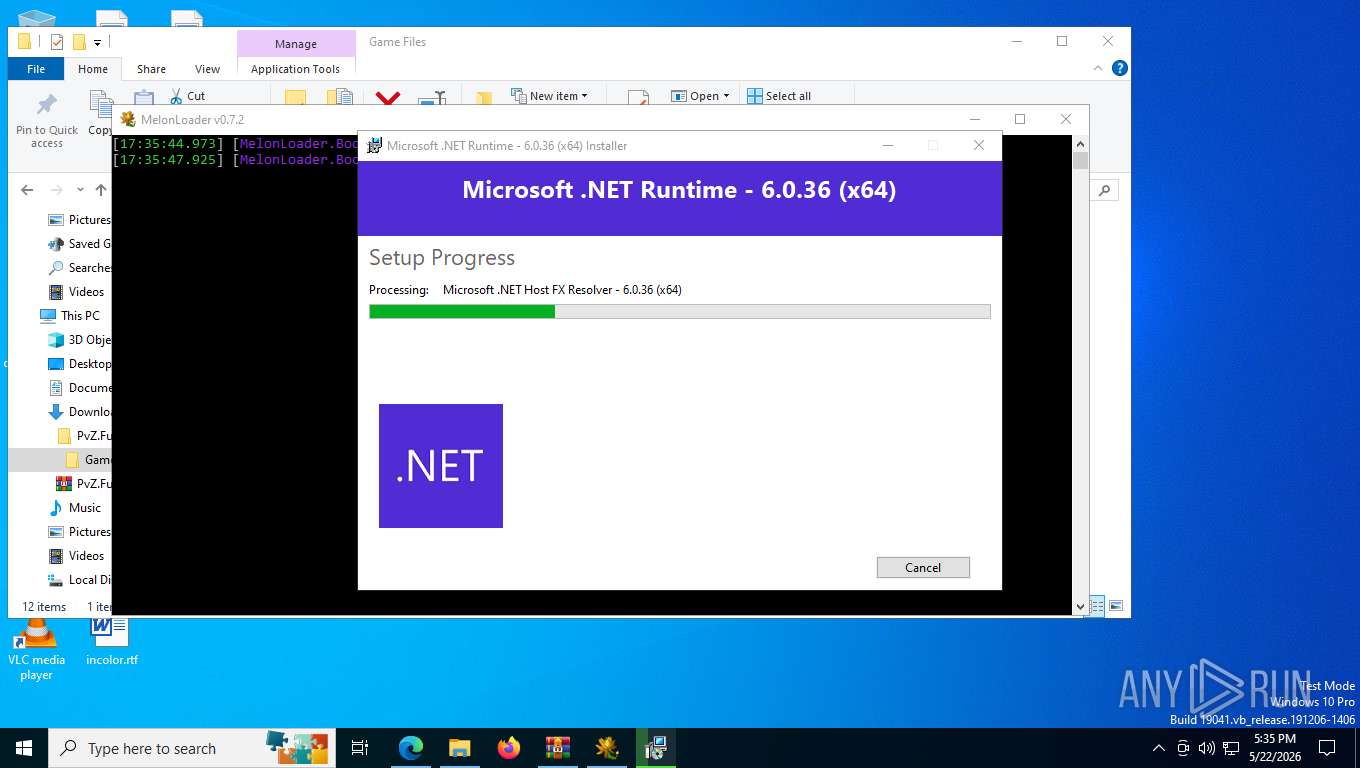Open the Quick Access Toolbar customize dropdown
This screenshot has width=1360, height=768.
(x=97, y=42)
